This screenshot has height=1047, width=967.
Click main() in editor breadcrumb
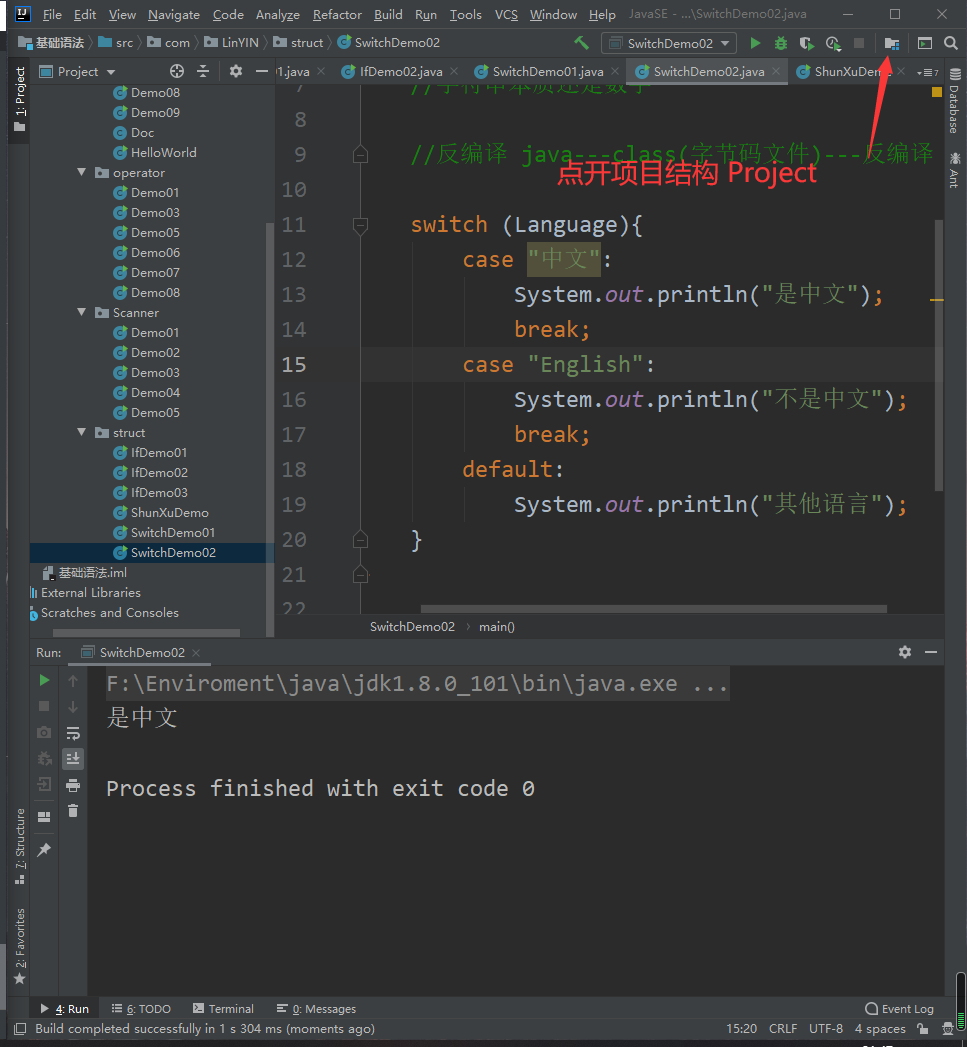(496, 626)
